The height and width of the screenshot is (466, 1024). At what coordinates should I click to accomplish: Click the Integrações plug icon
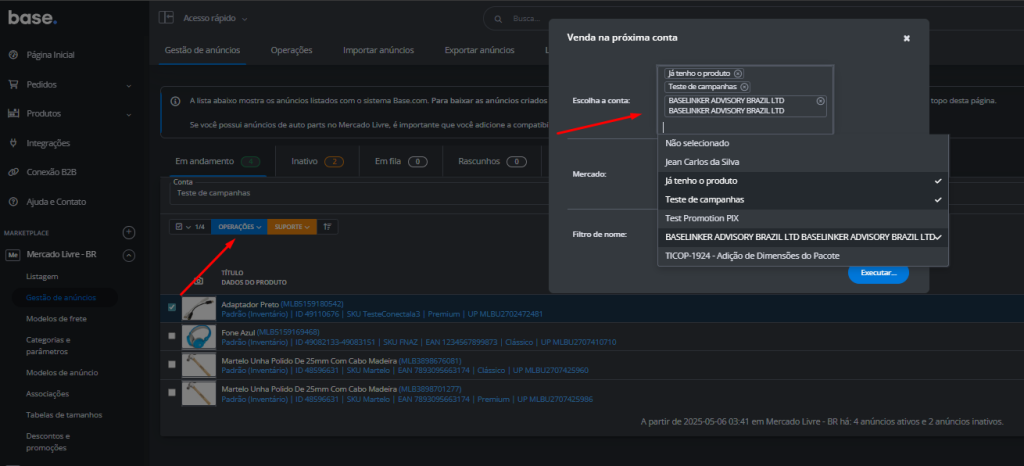click(x=13, y=143)
